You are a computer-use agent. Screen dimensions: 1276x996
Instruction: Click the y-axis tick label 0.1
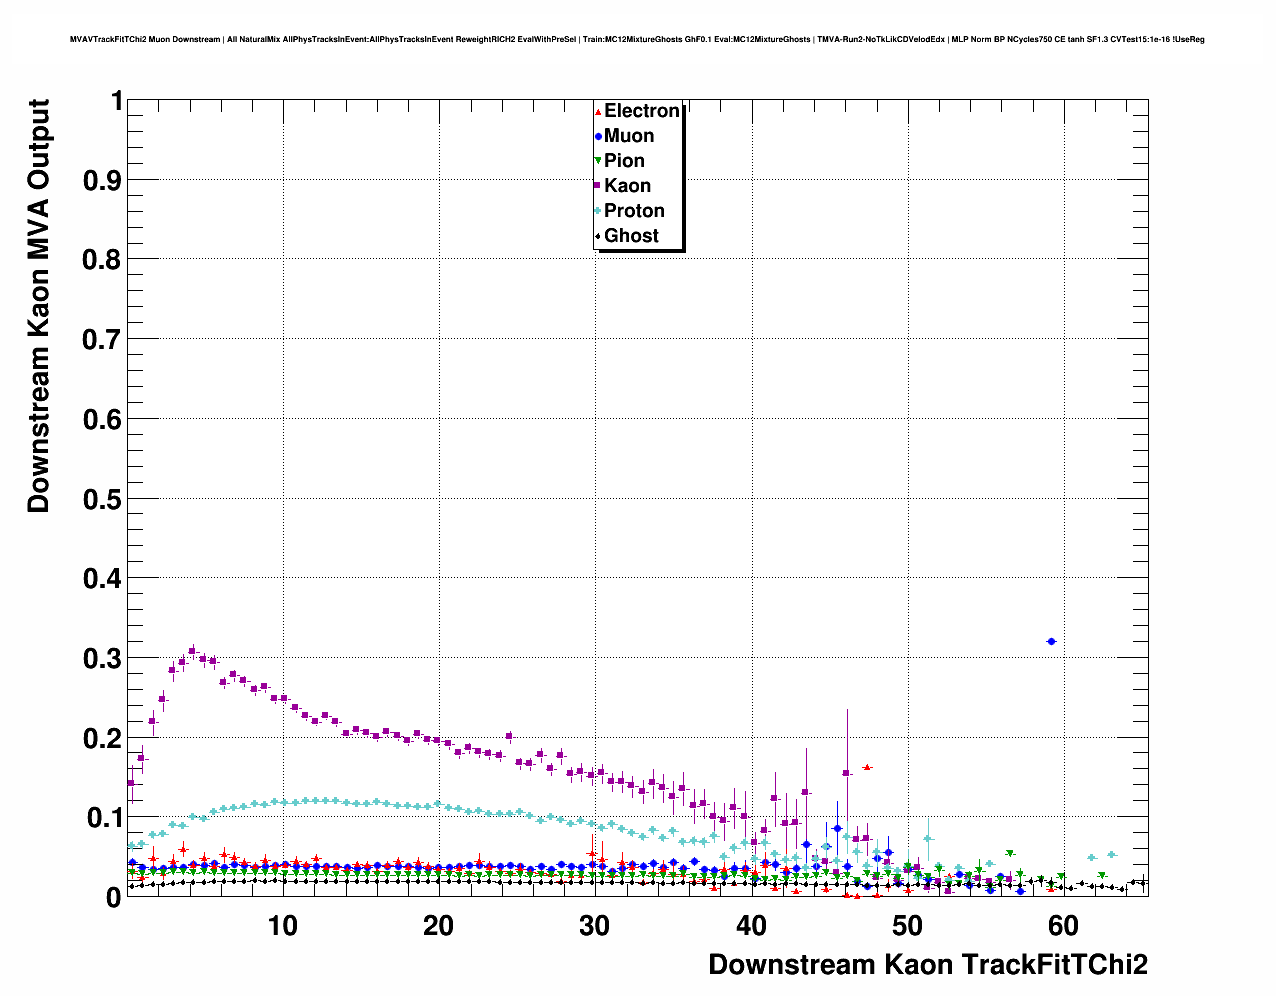tap(103, 818)
